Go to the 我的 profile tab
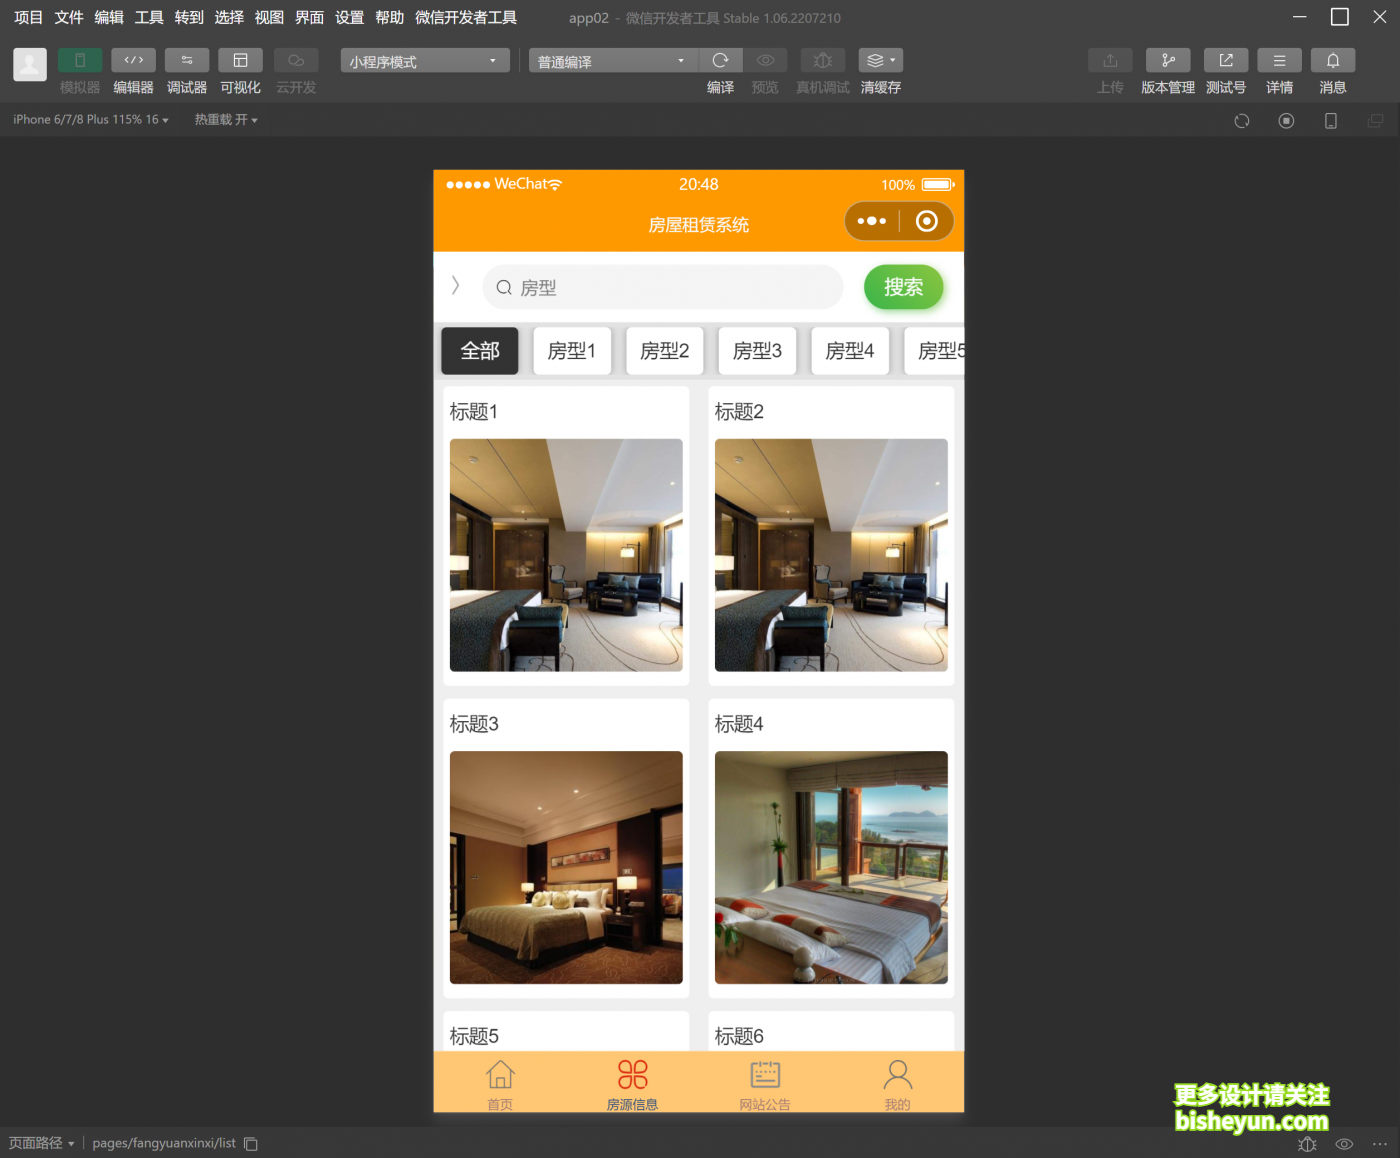The width and height of the screenshot is (1400, 1158). 898,1084
